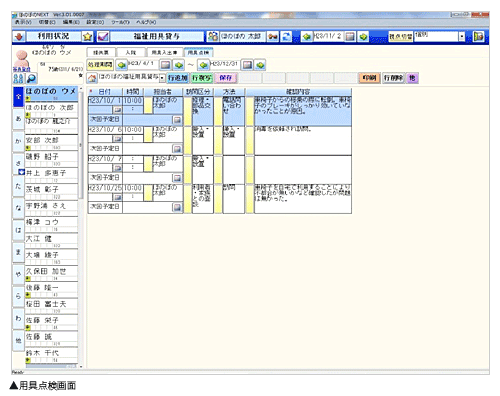Select the か kana index tab
The width and height of the screenshot is (500, 396).
point(19,141)
